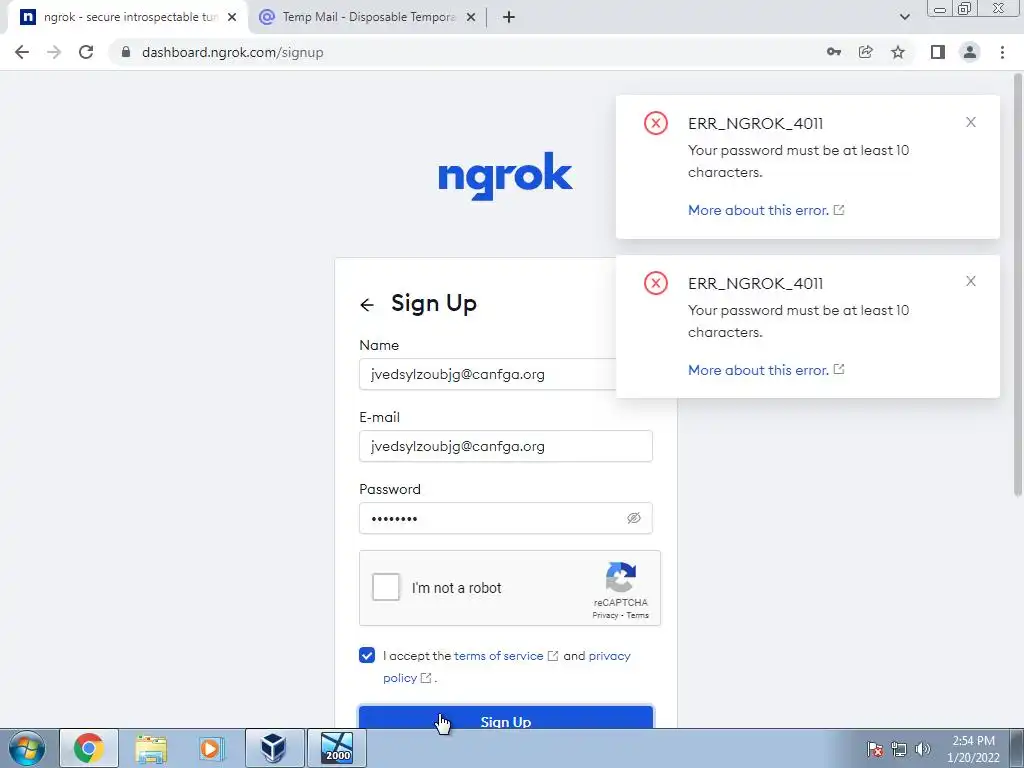
Task: Open the Chrome profile avatar menu
Action: pos(970,52)
